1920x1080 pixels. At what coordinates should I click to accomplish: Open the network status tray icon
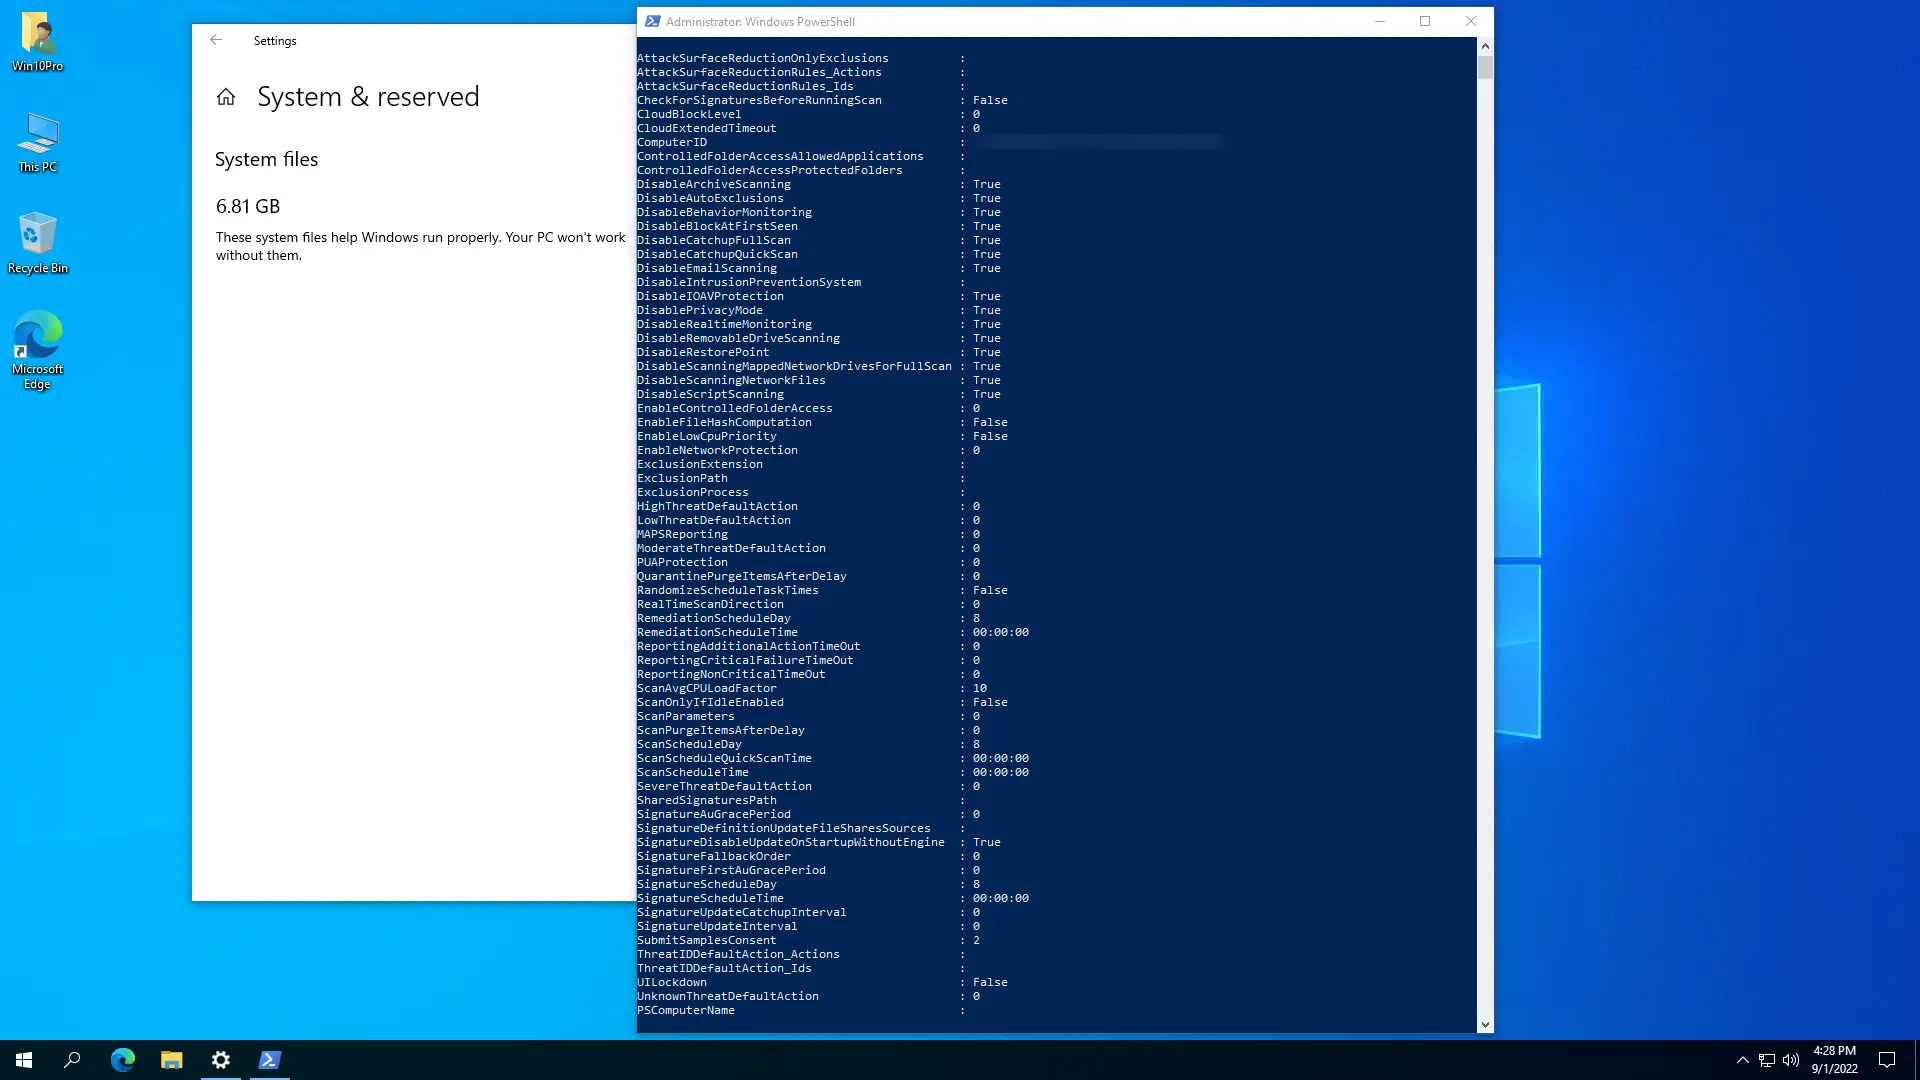(1767, 1060)
